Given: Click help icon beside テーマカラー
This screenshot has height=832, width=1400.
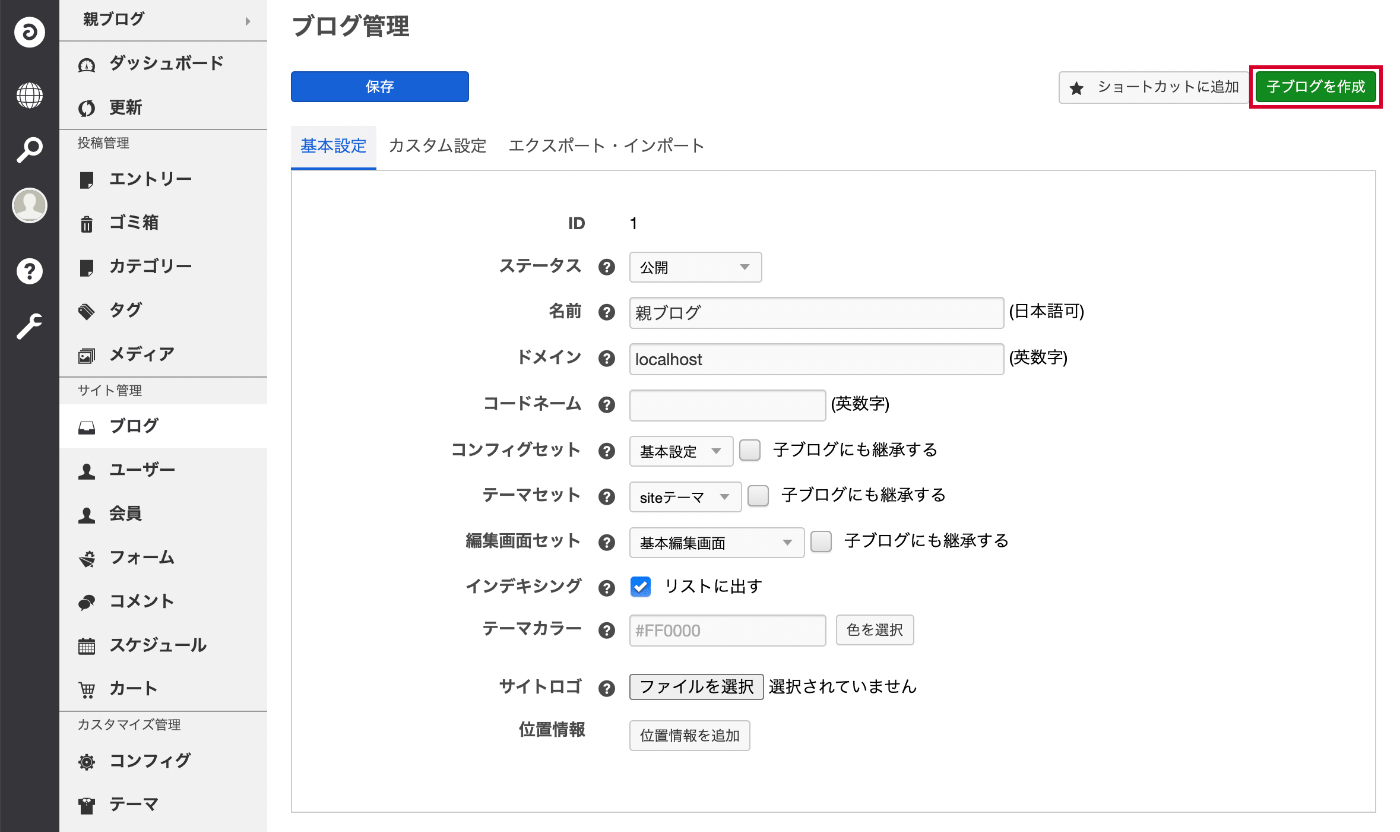Looking at the screenshot, I should [x=605, y=630].
